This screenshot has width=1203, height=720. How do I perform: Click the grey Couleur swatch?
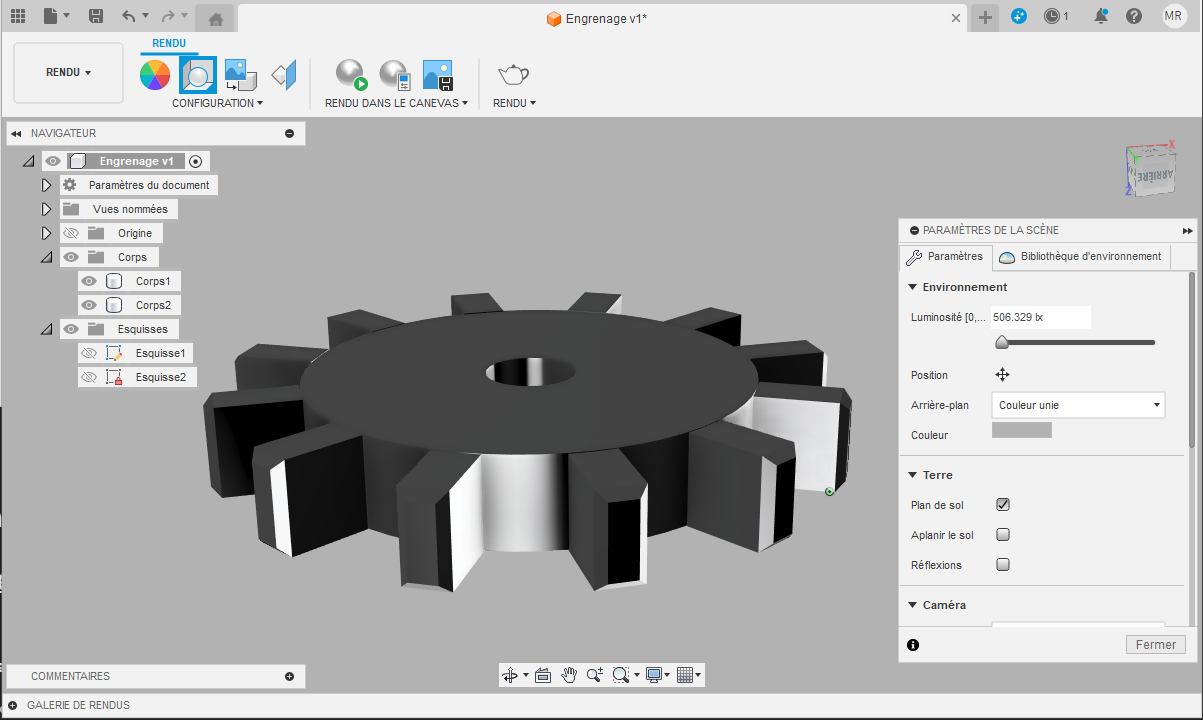point(1021,430)
